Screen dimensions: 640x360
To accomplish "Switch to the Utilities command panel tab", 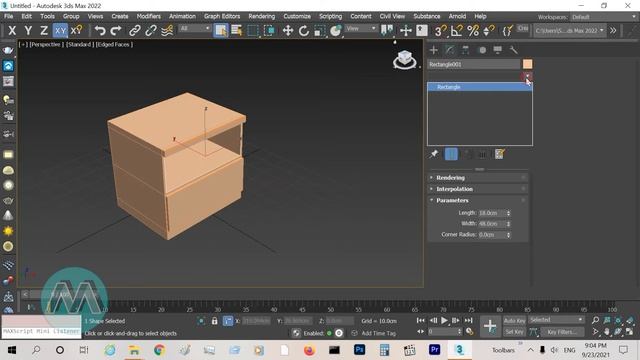I will click(513, 50).
